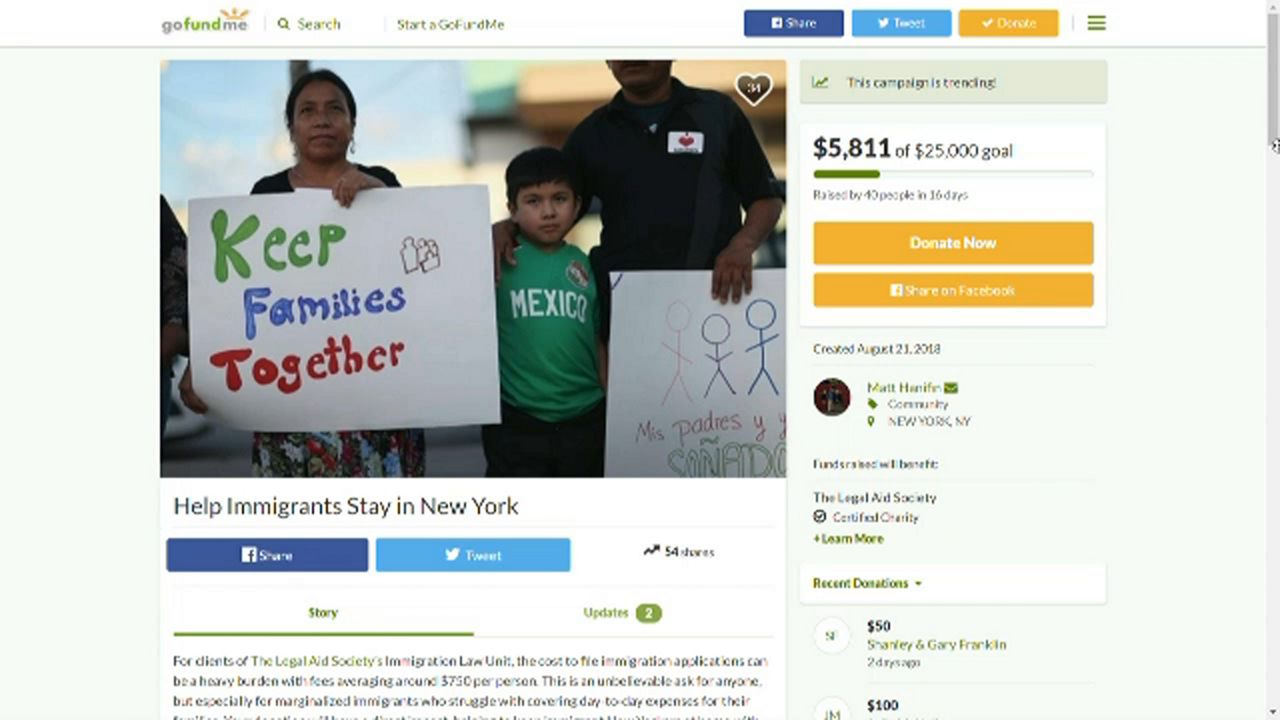Click the search magnifier icon

pyautogui.click(x=284, y=24)
